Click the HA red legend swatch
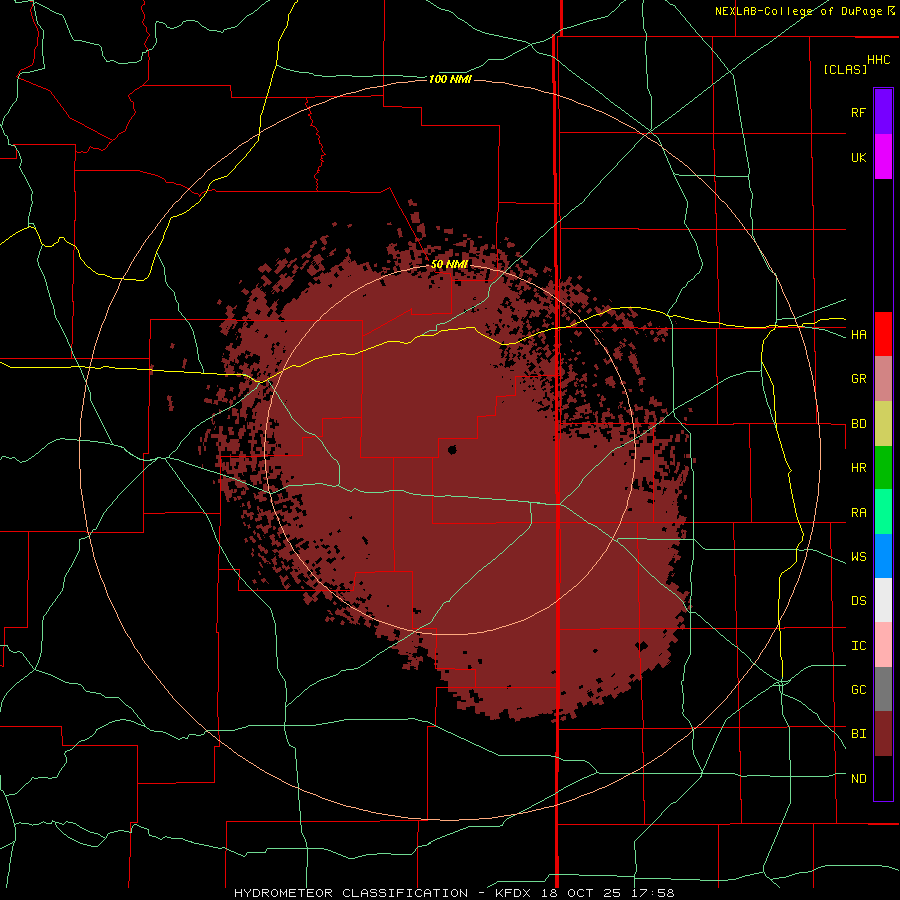This screenshot has height=900, width=900. [x=883, y=334]
